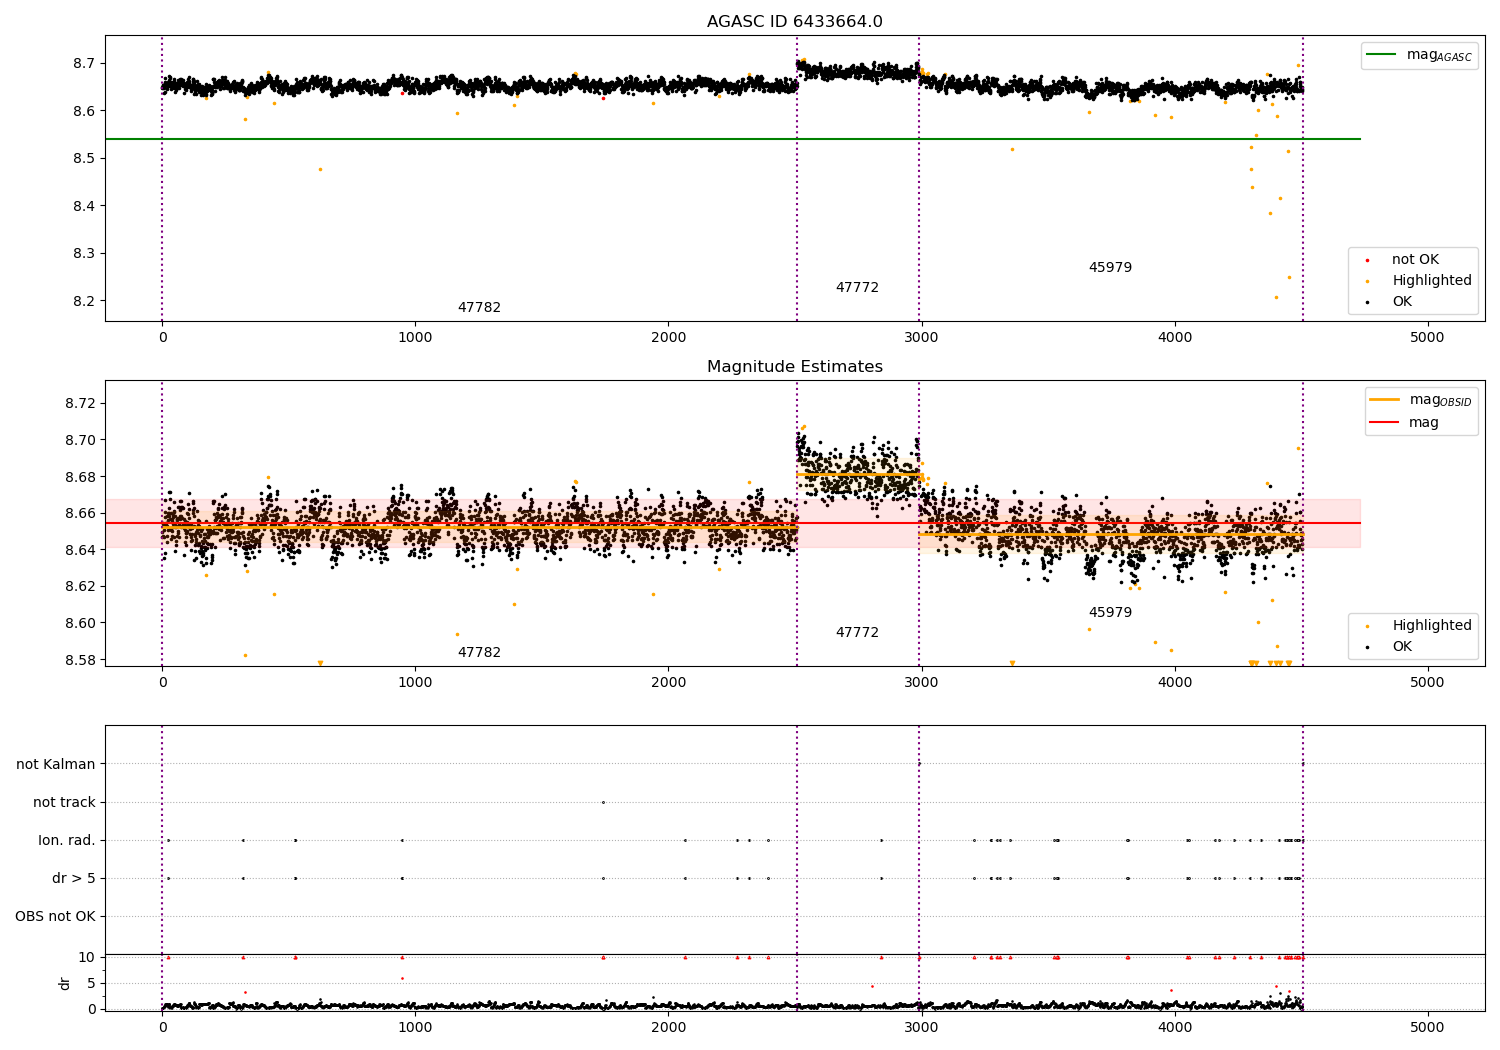Click obsid label '45979' in the AGASC ID plot
Viewport: 1500px width, 1050px height.
click(1110, 268)
